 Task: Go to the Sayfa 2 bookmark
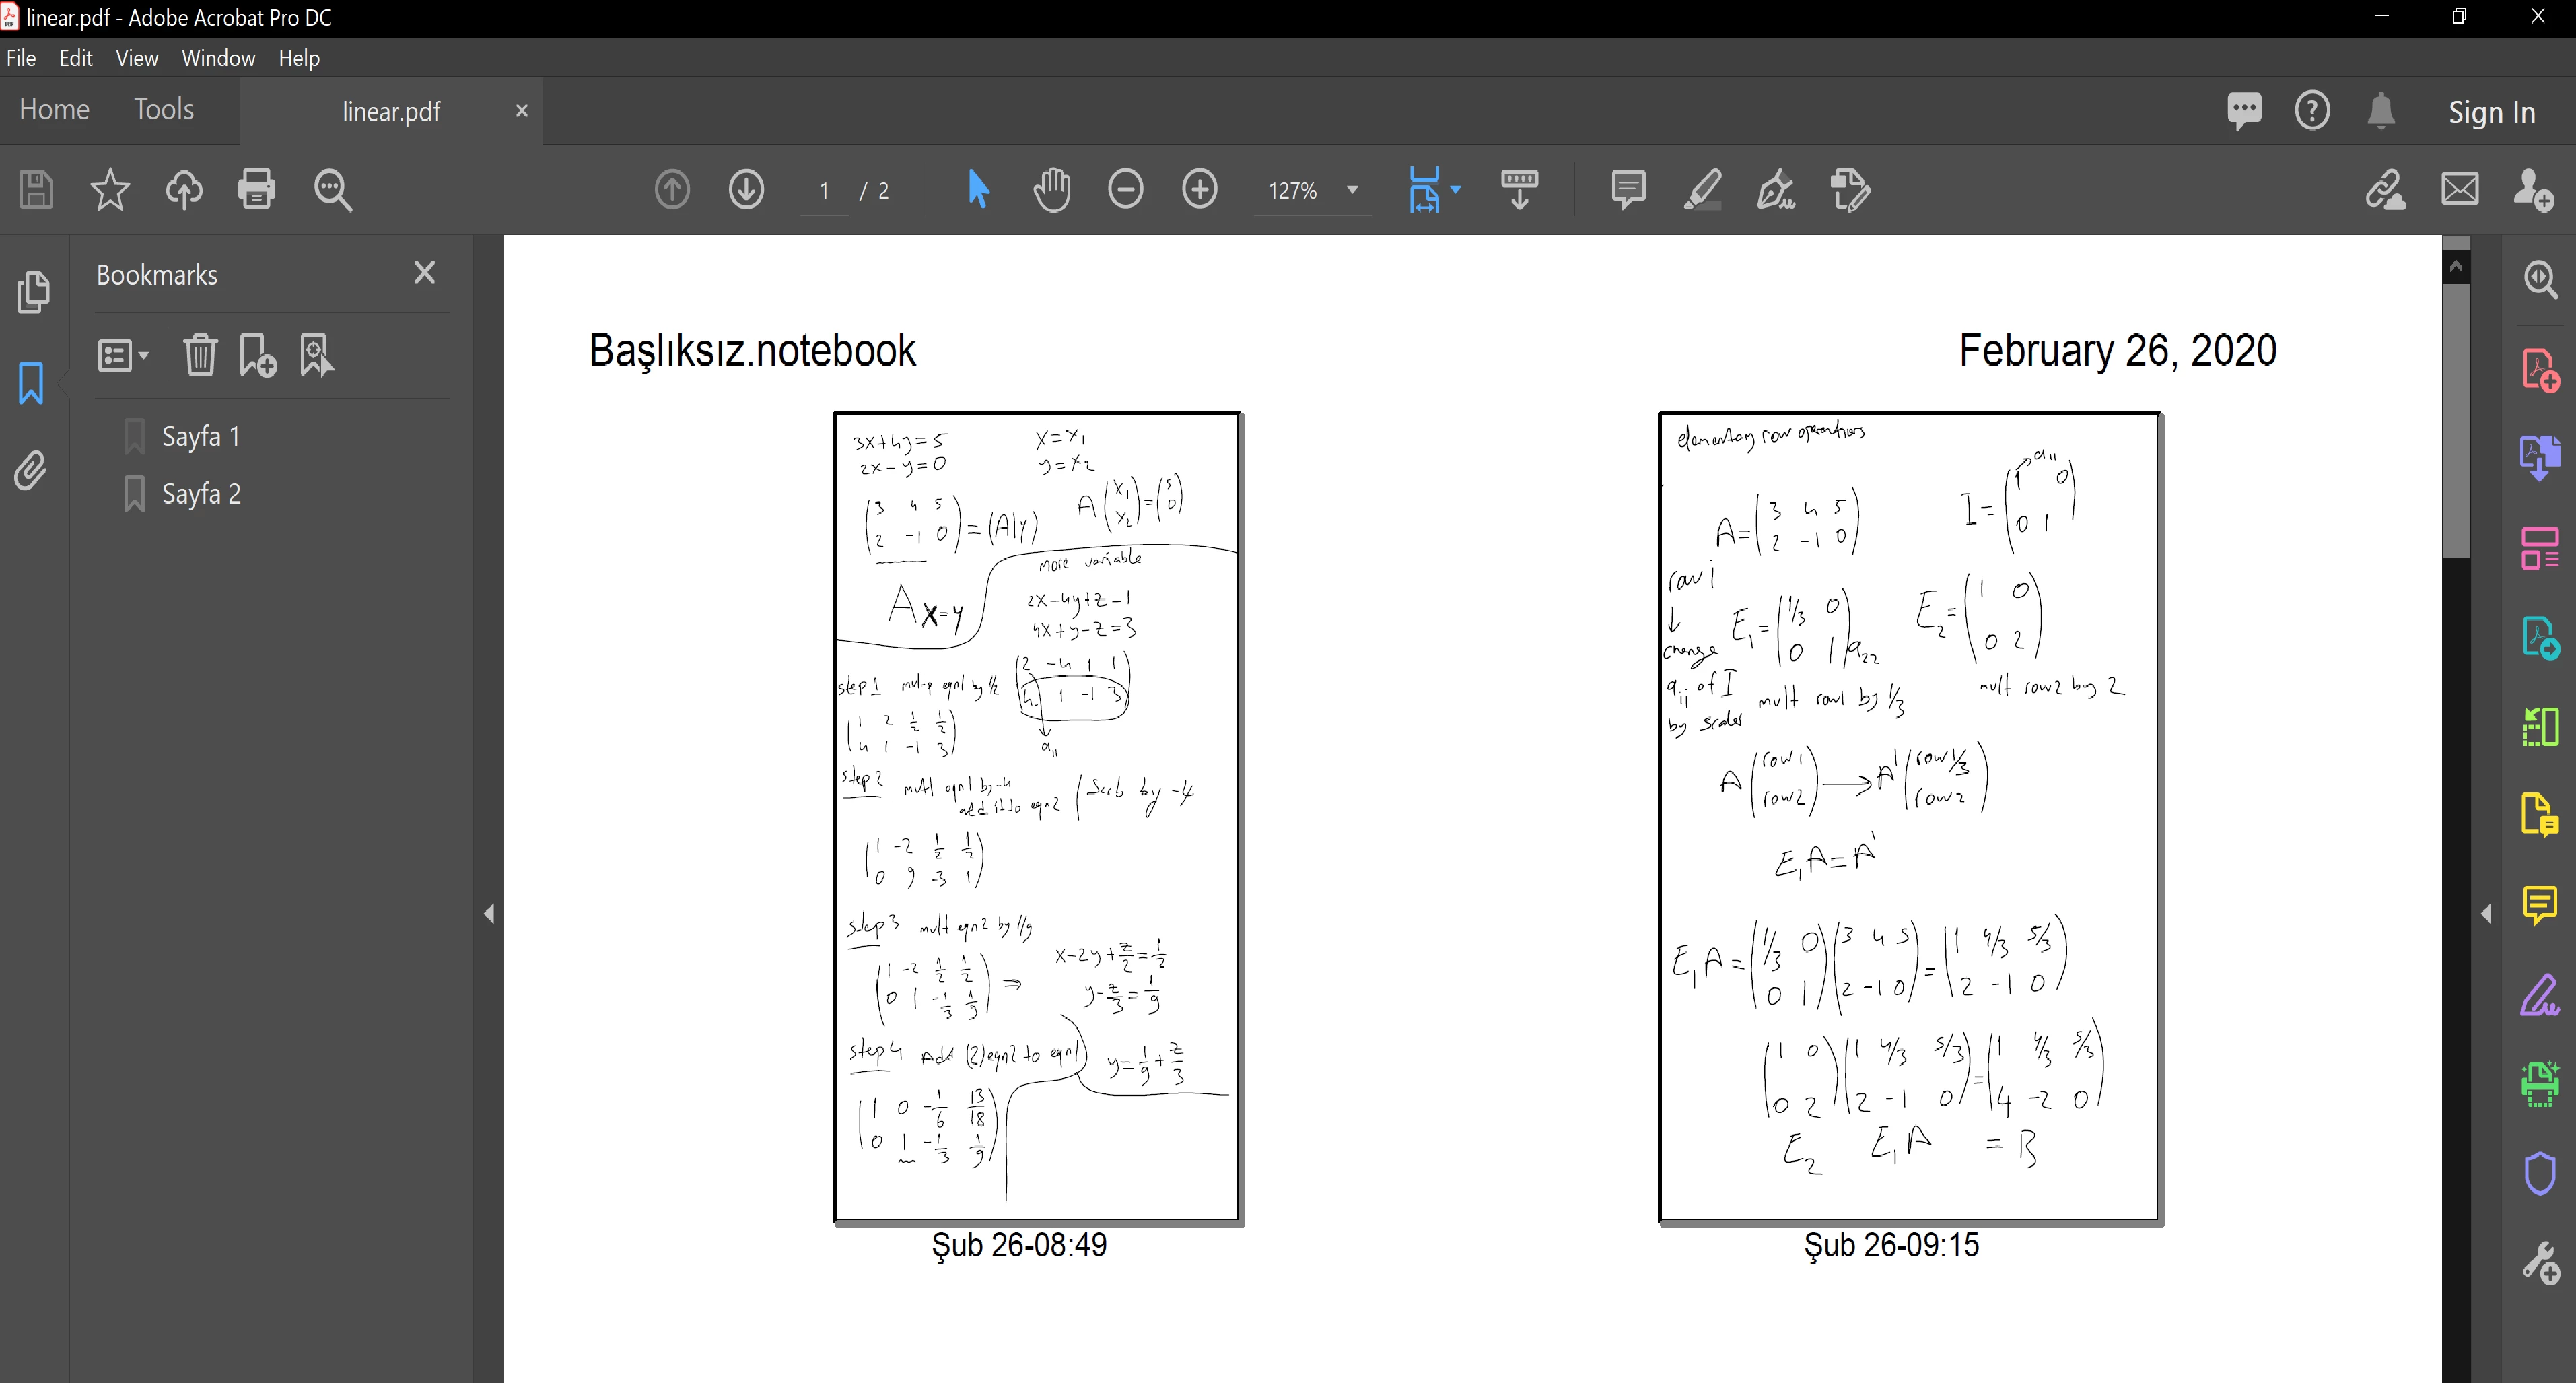201,493
